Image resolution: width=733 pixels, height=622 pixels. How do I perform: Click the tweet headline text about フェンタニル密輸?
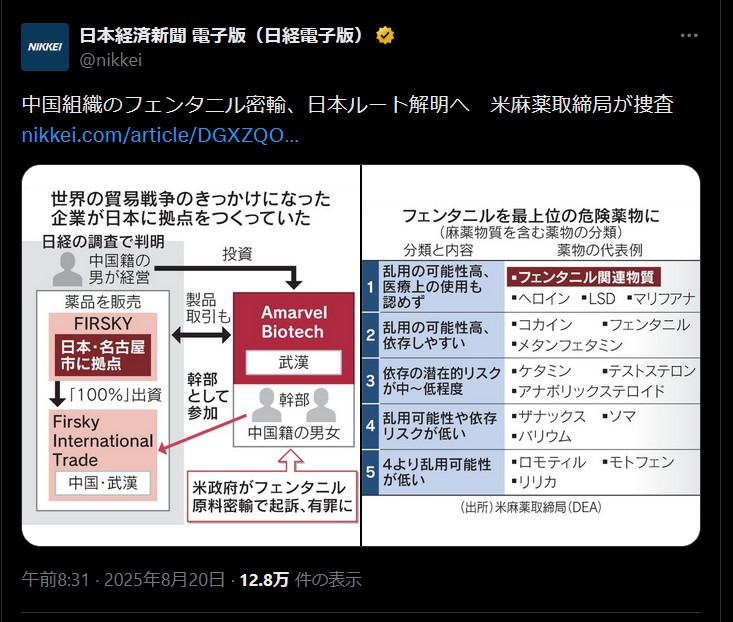pos(347,105)
